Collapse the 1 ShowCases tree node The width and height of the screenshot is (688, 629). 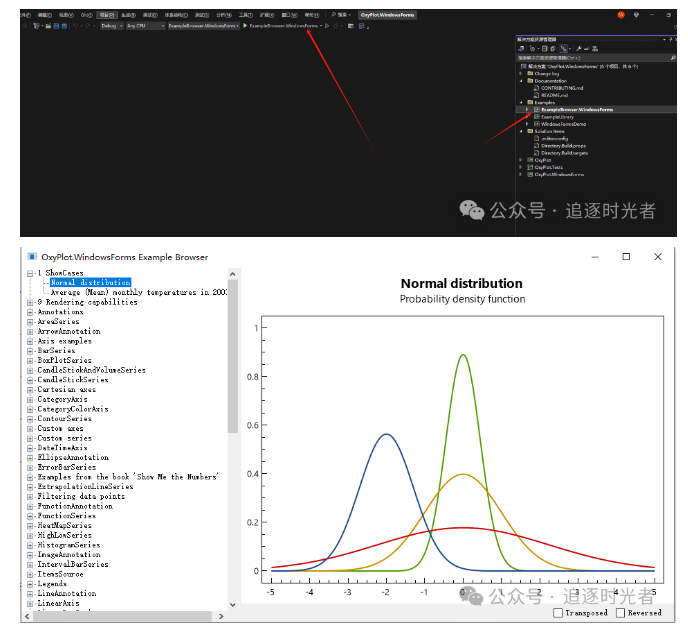[30, 273]
